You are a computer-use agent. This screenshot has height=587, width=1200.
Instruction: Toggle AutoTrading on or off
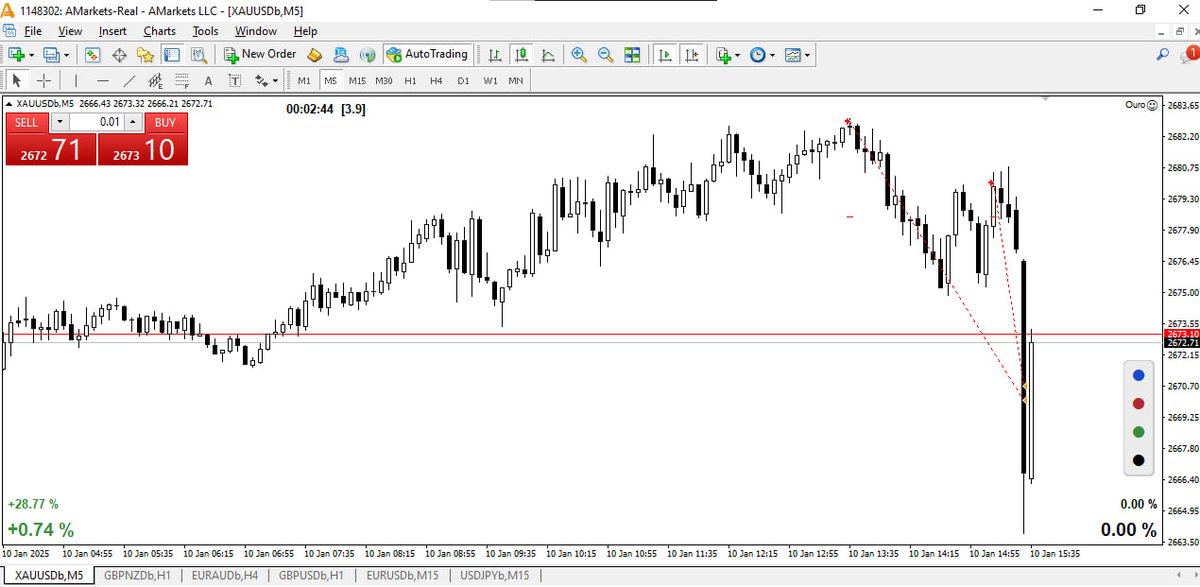click(x=428, y=54)
